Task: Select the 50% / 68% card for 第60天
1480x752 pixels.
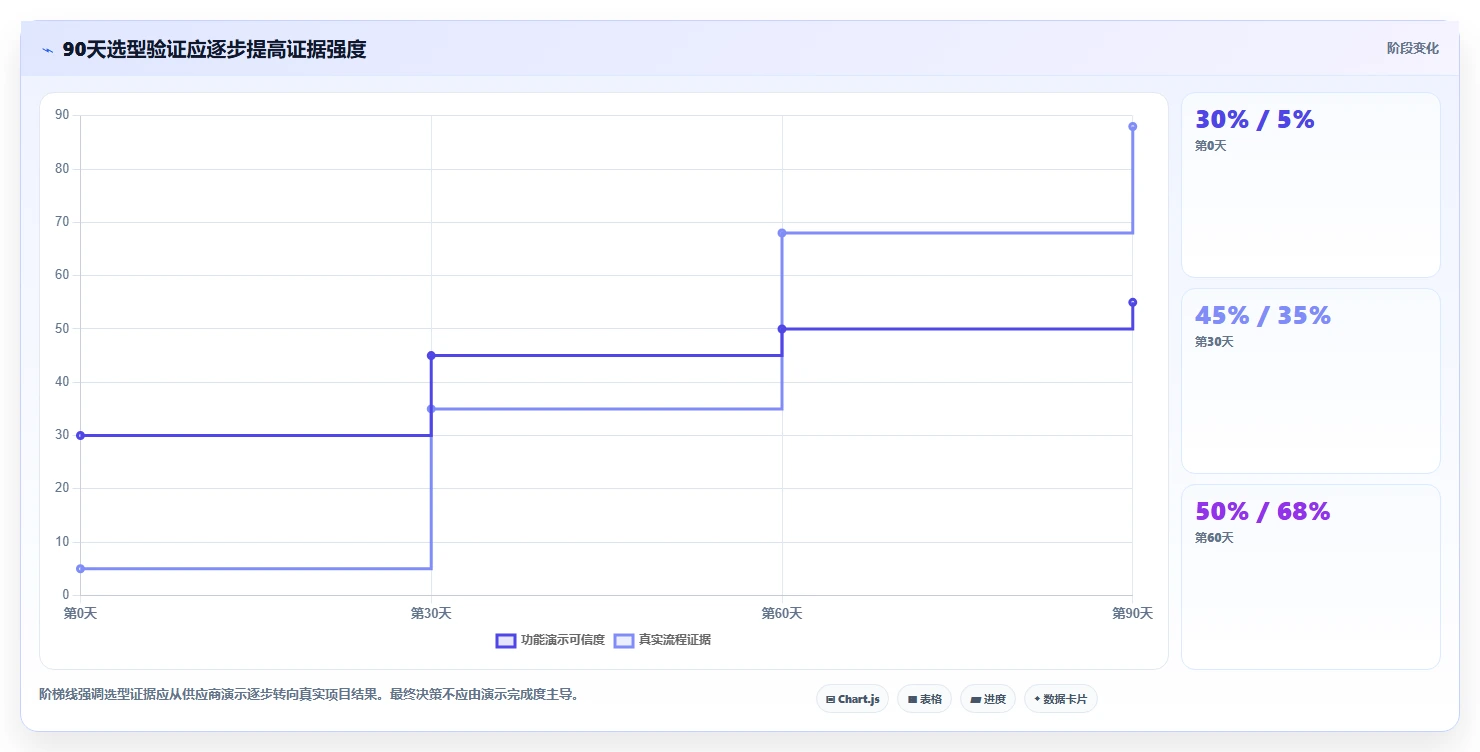Action: (x=1311, y=577)
